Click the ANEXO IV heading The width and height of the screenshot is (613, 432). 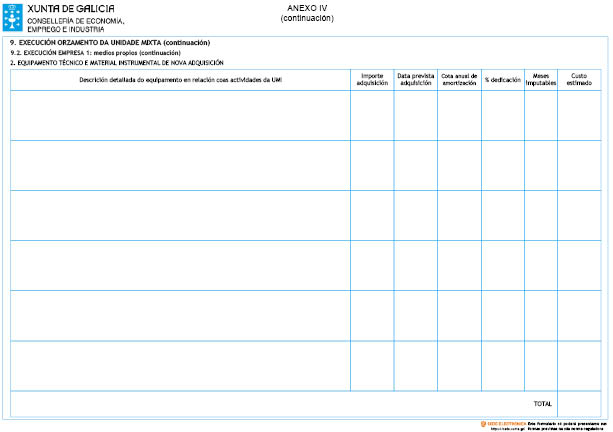[307, 8]
